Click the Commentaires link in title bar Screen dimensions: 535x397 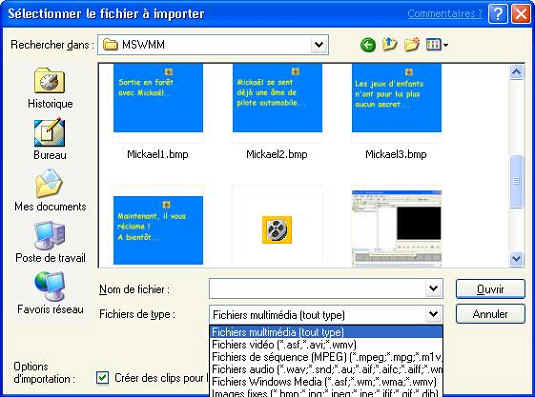pyautogui.click(x=445, y=14)
